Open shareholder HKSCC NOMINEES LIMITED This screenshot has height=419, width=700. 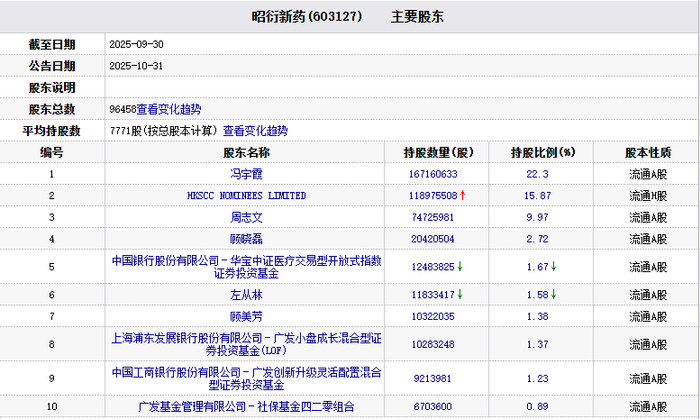tap(245, 196)
